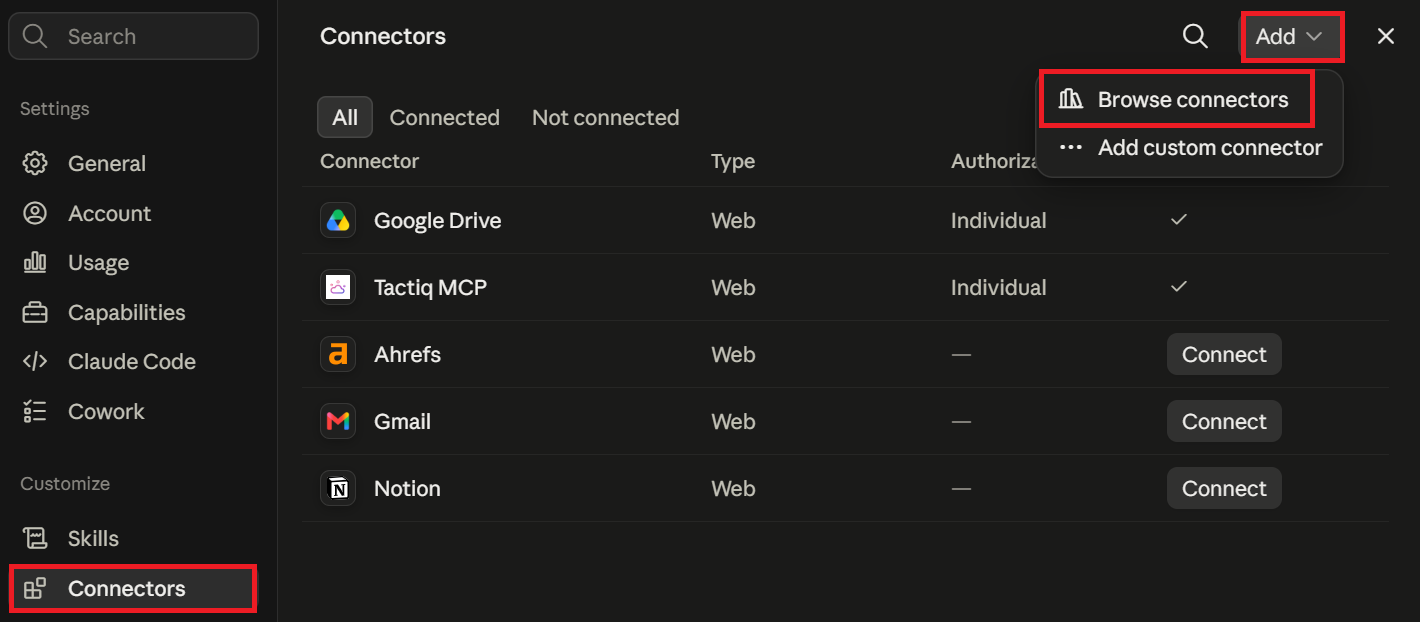Click the Claude Code brackets icon
The height and width of the screenshot is (622, 1420).
click(35, 361)
